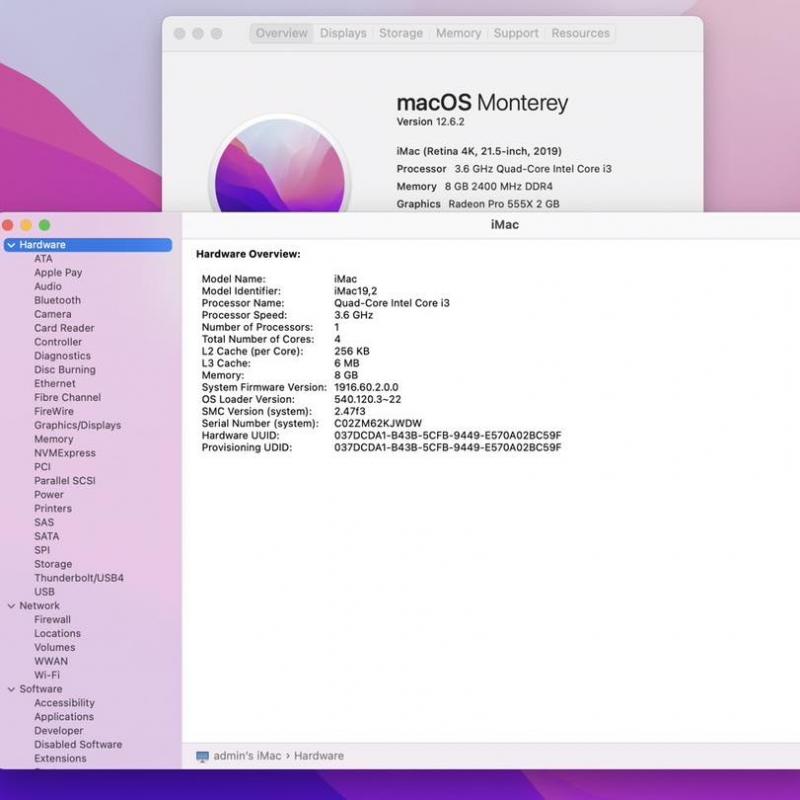
Task: Click the Radeon Pro 555X 2 GB graphics text
Action: [504, 204]
